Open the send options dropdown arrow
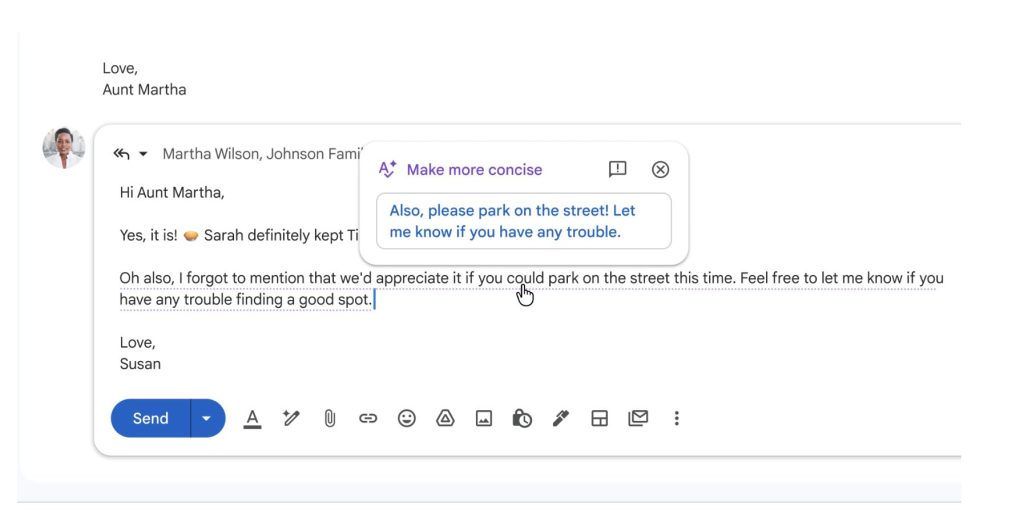The height and width of the screenshot is (527, 1024). [207, 418]
